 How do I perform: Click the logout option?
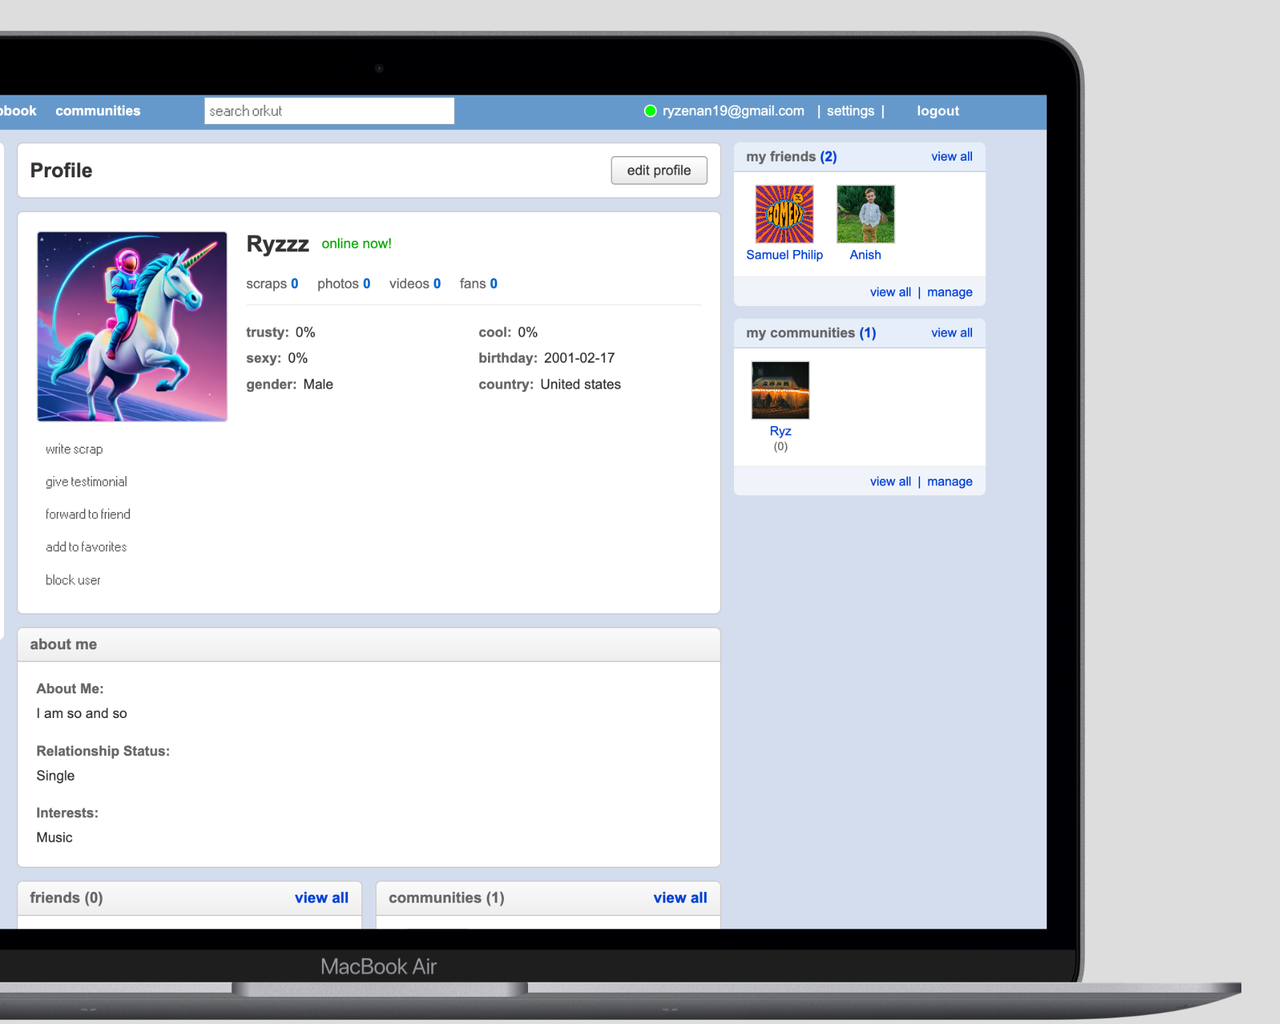(x=937, y=111)
